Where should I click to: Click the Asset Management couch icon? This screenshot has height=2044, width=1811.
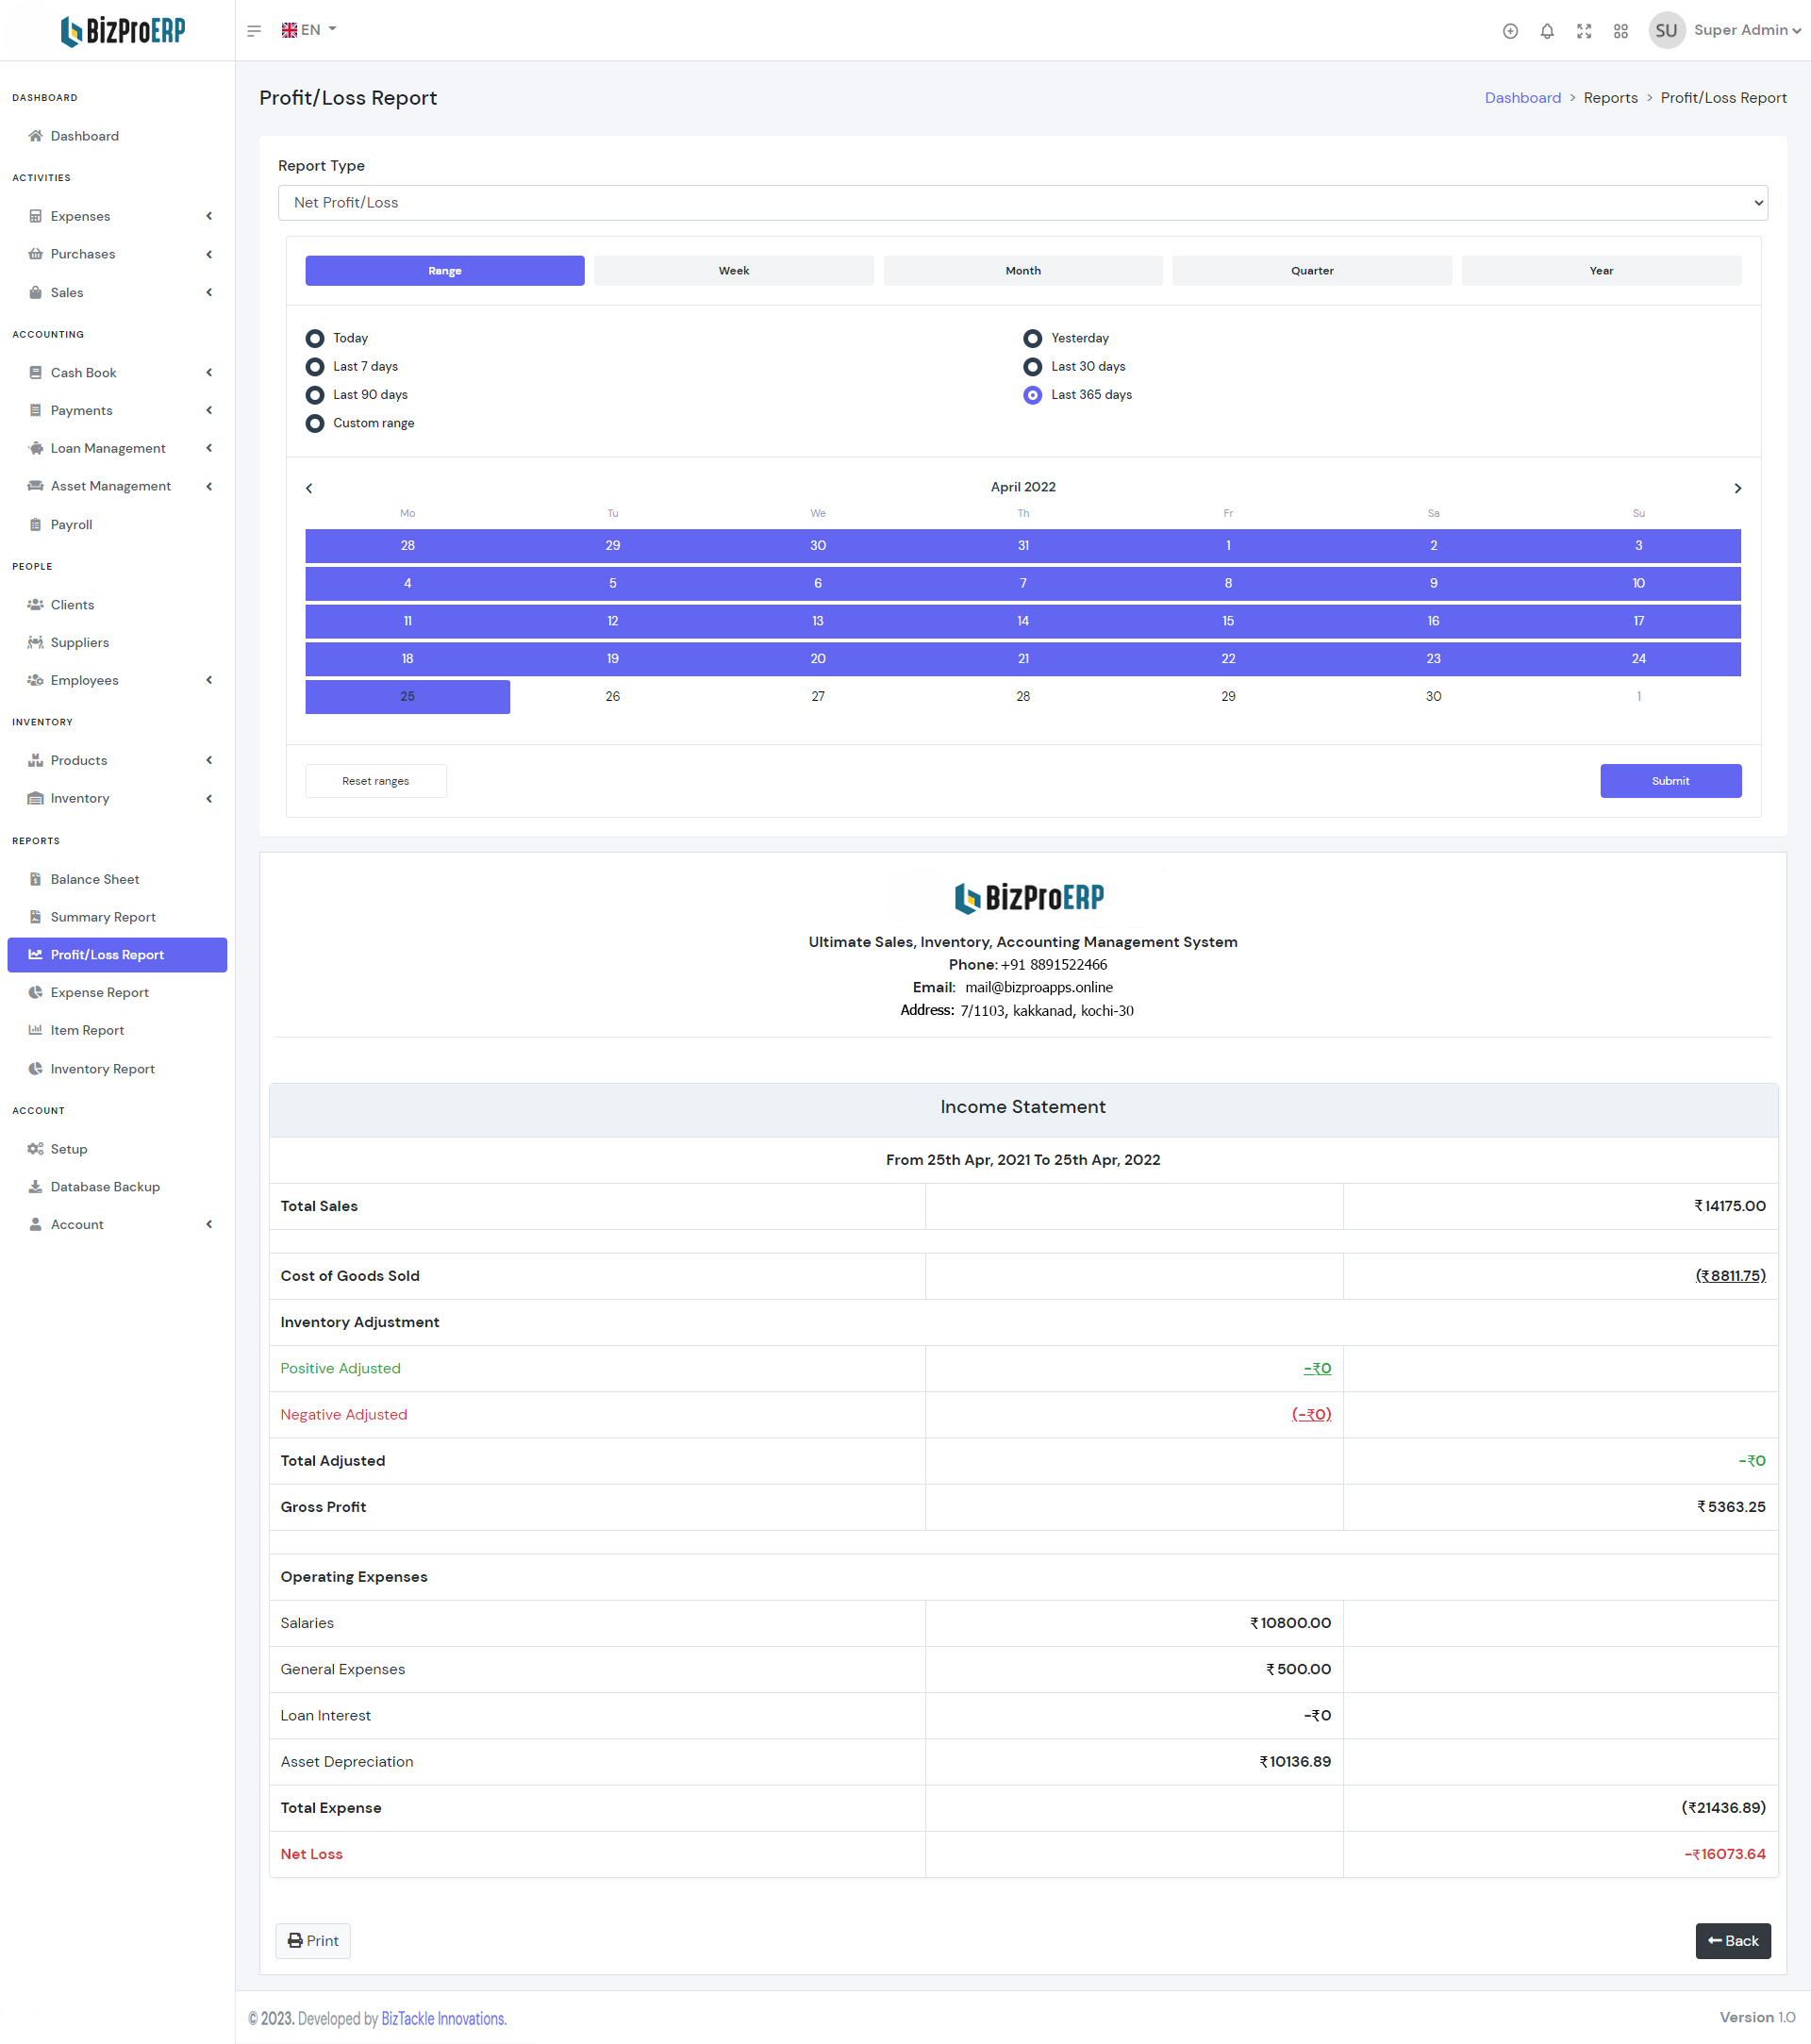click(x=36, y=486)
